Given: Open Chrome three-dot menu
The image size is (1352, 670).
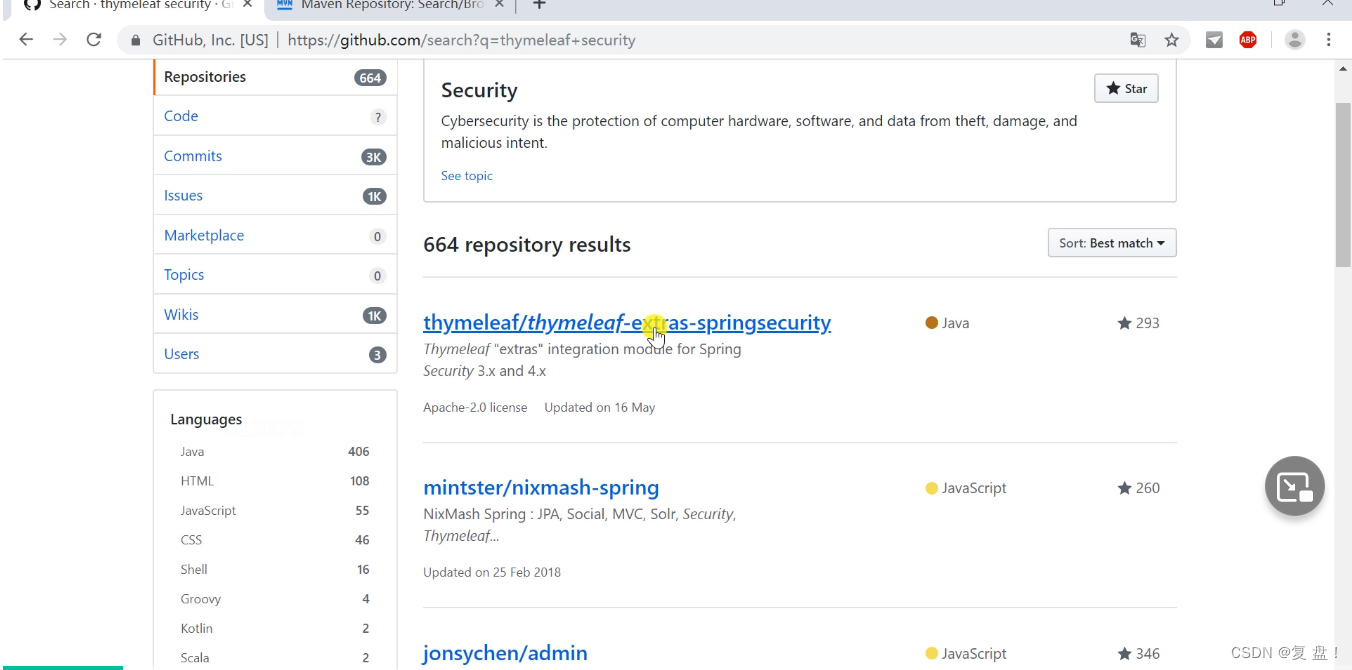Looking at the screenshot, I should tap(1329, 40).
